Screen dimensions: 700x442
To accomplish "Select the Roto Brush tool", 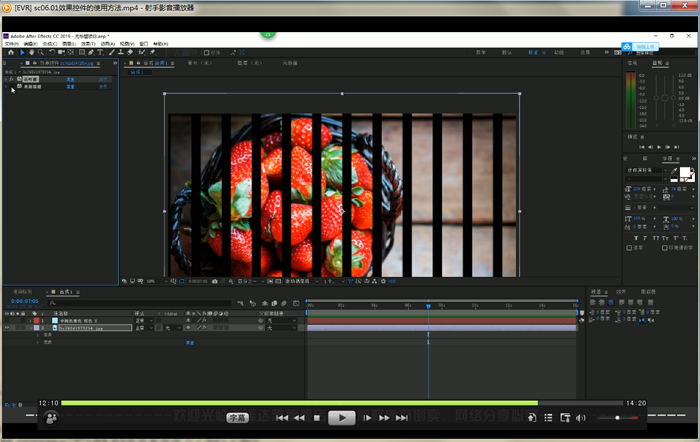I will click(x=142, y=53).
